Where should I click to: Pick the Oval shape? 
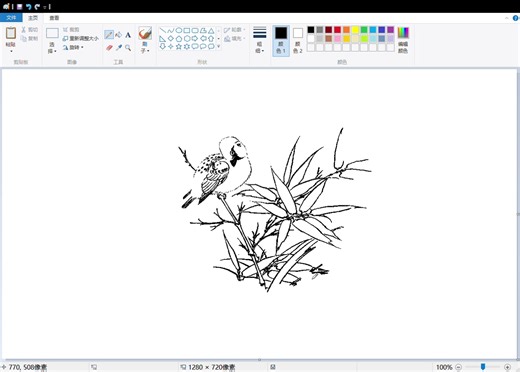pos(179,31)
